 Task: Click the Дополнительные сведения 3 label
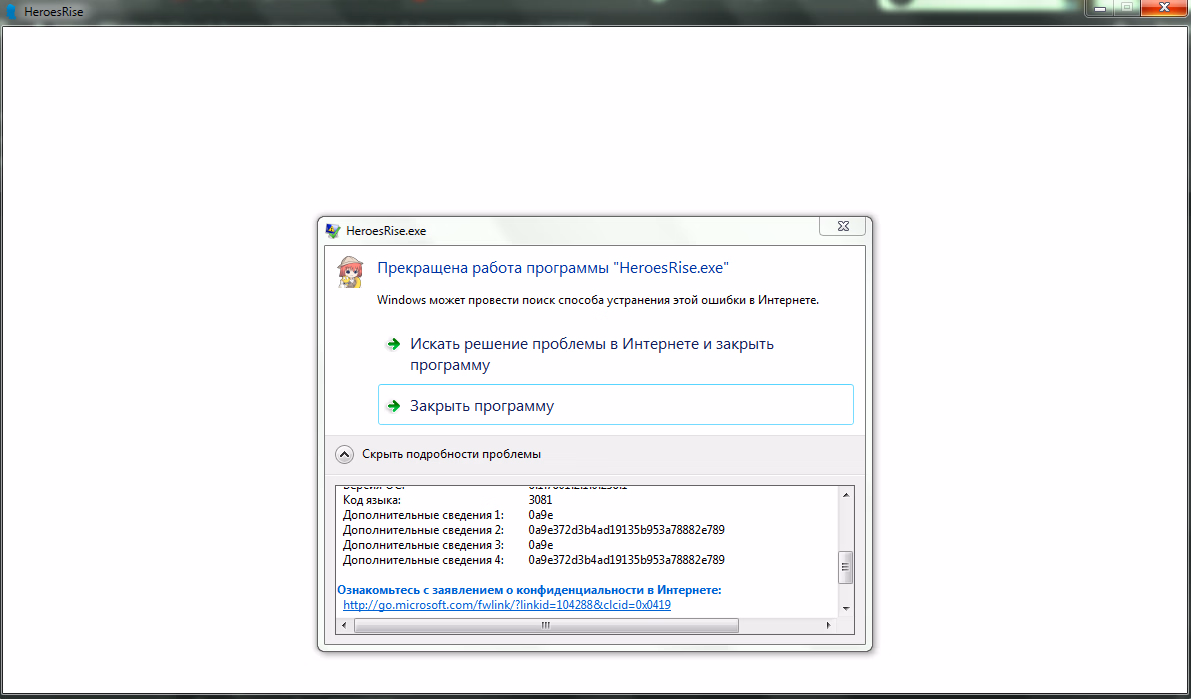click(423, 545)
